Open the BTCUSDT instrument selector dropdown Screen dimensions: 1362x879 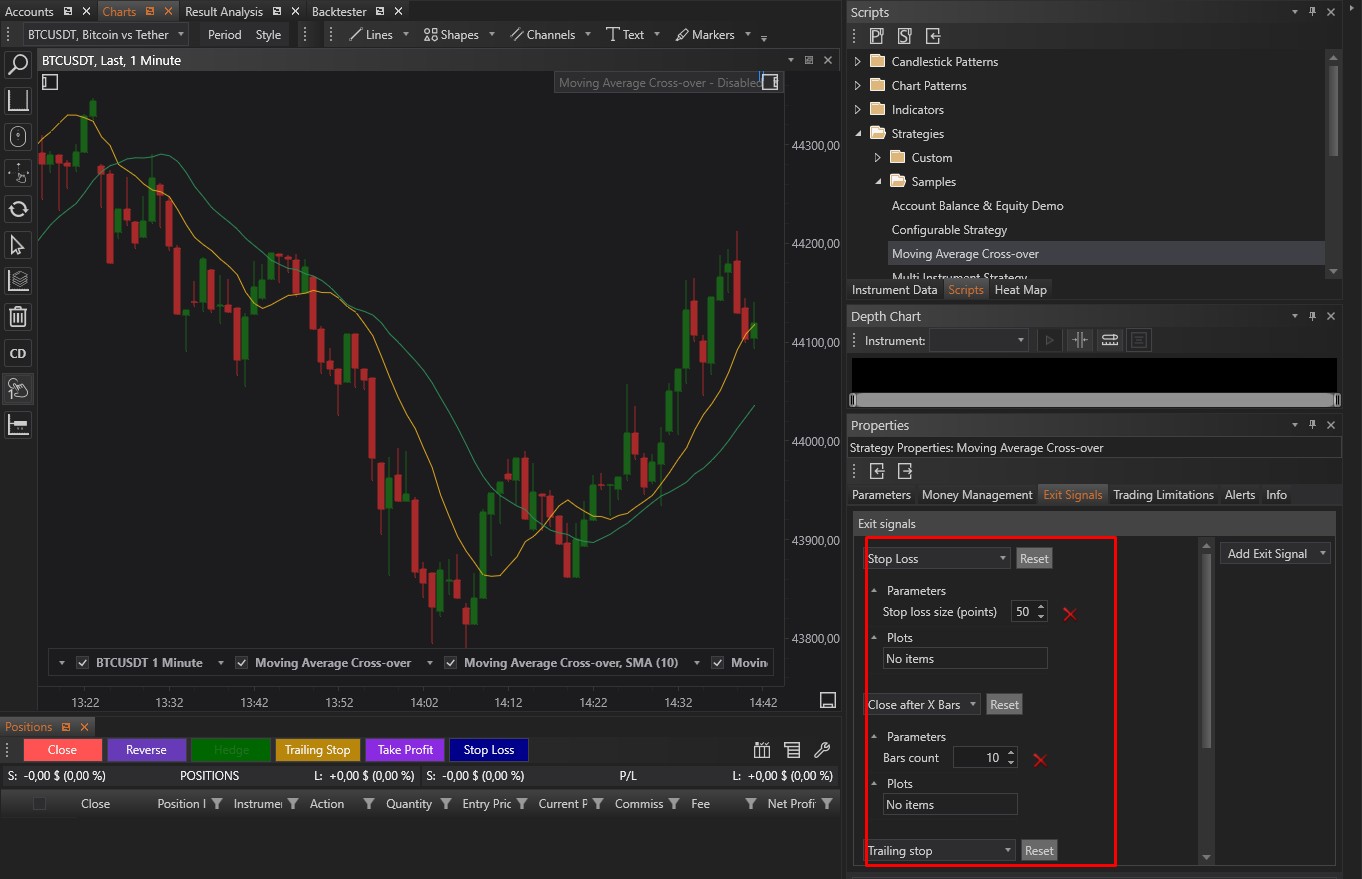pyautogui.click(x=105, y=35)
